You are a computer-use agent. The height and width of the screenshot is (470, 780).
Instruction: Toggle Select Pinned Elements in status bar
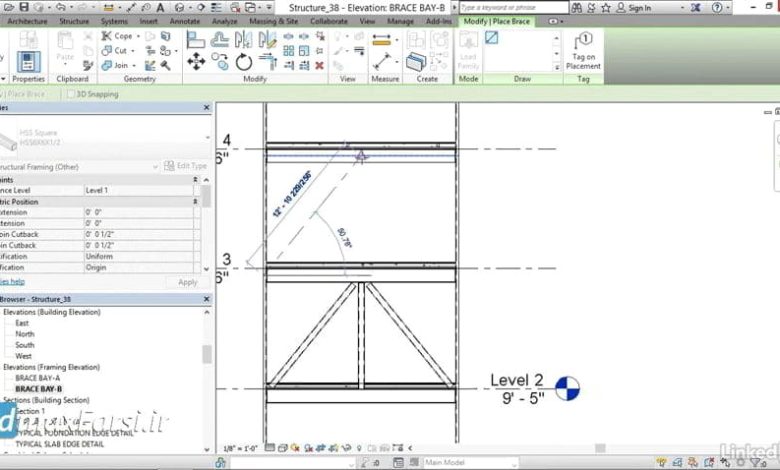pos(693,463)
